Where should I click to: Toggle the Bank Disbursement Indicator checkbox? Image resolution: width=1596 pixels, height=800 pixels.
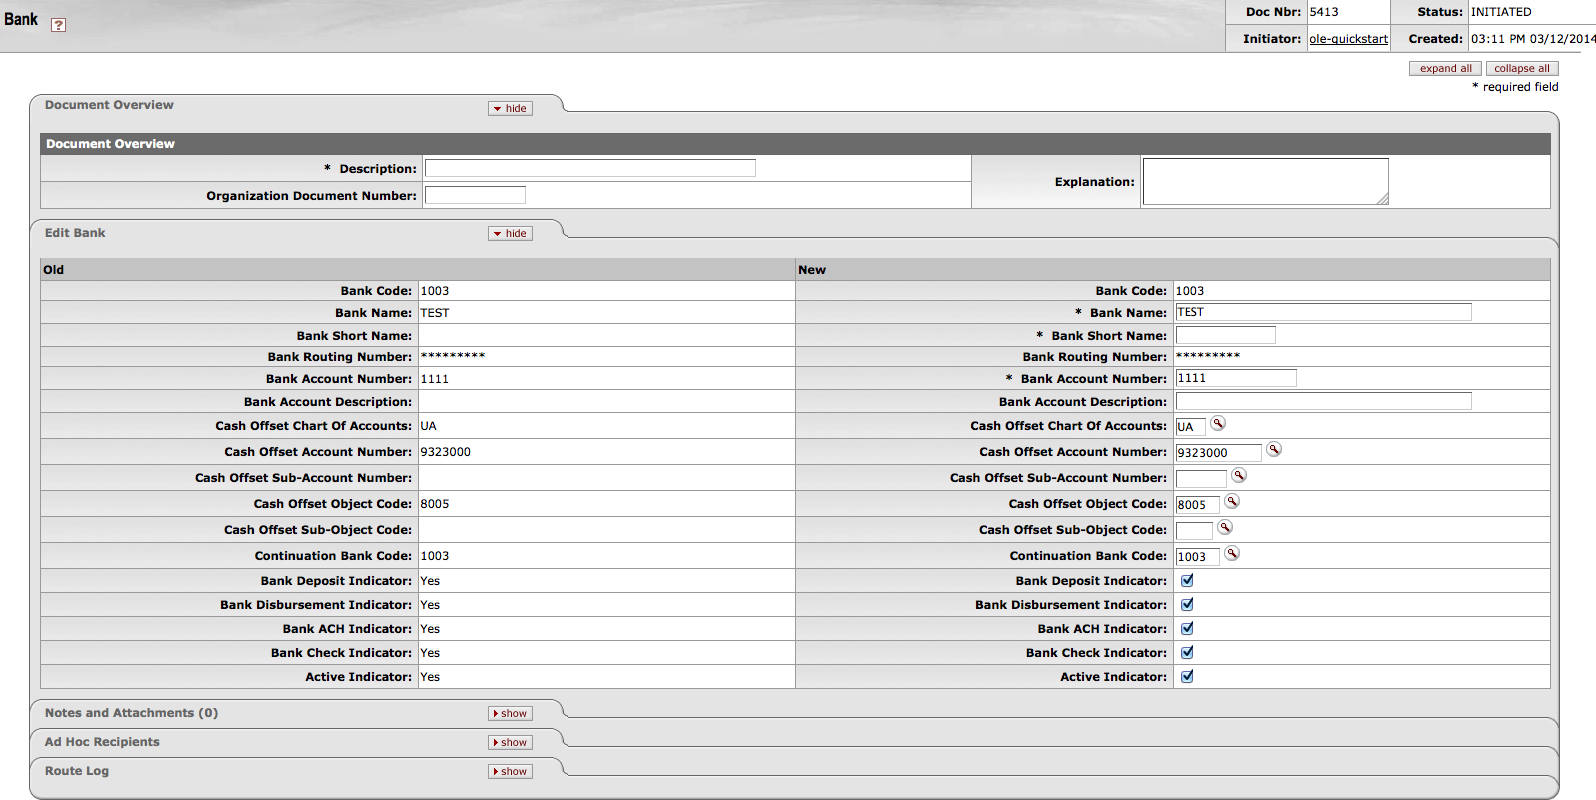point(1187,605)
